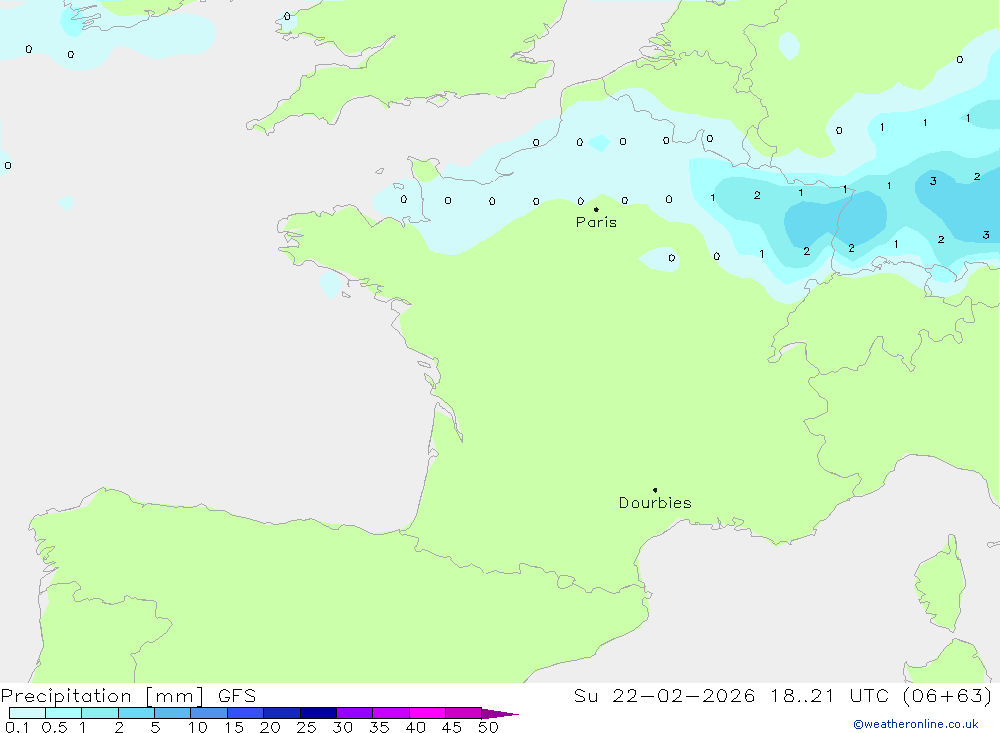Click the 0.1–0.5 mm legend swatch
The width and height of the screenshot is (1000, 733).
coord(27,713)
